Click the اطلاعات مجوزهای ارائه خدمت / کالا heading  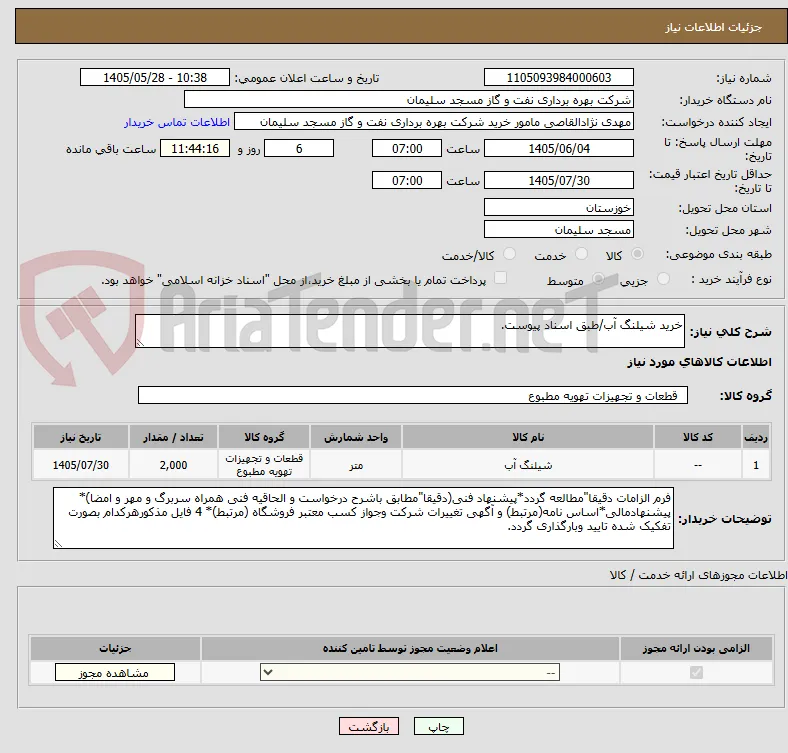(x=698, y=575)
